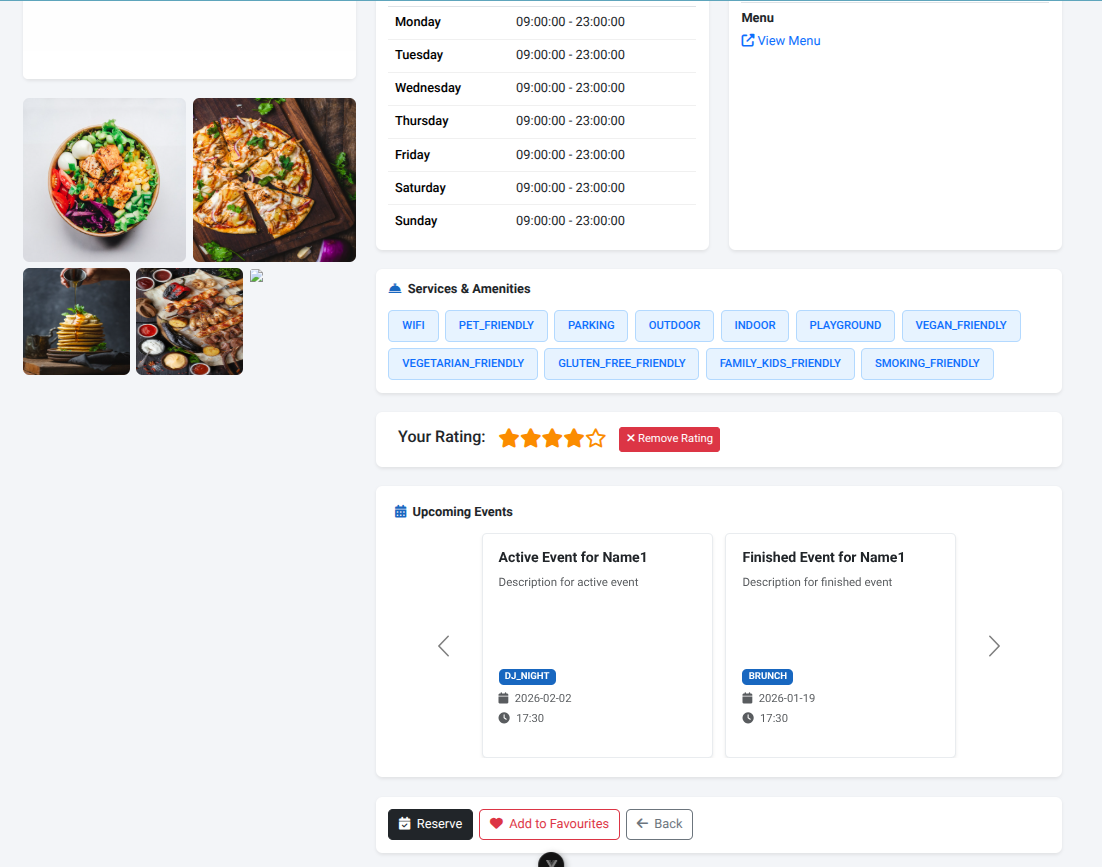
Task: Click the Reserve button
Action: click(430, 824)
